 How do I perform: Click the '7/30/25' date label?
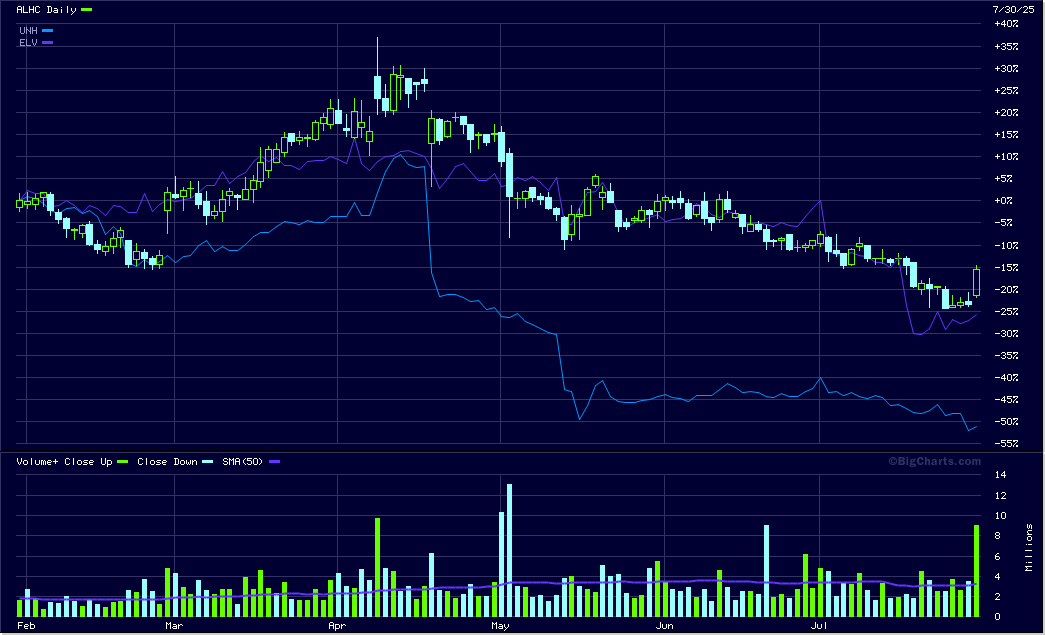click(1013, 9)
